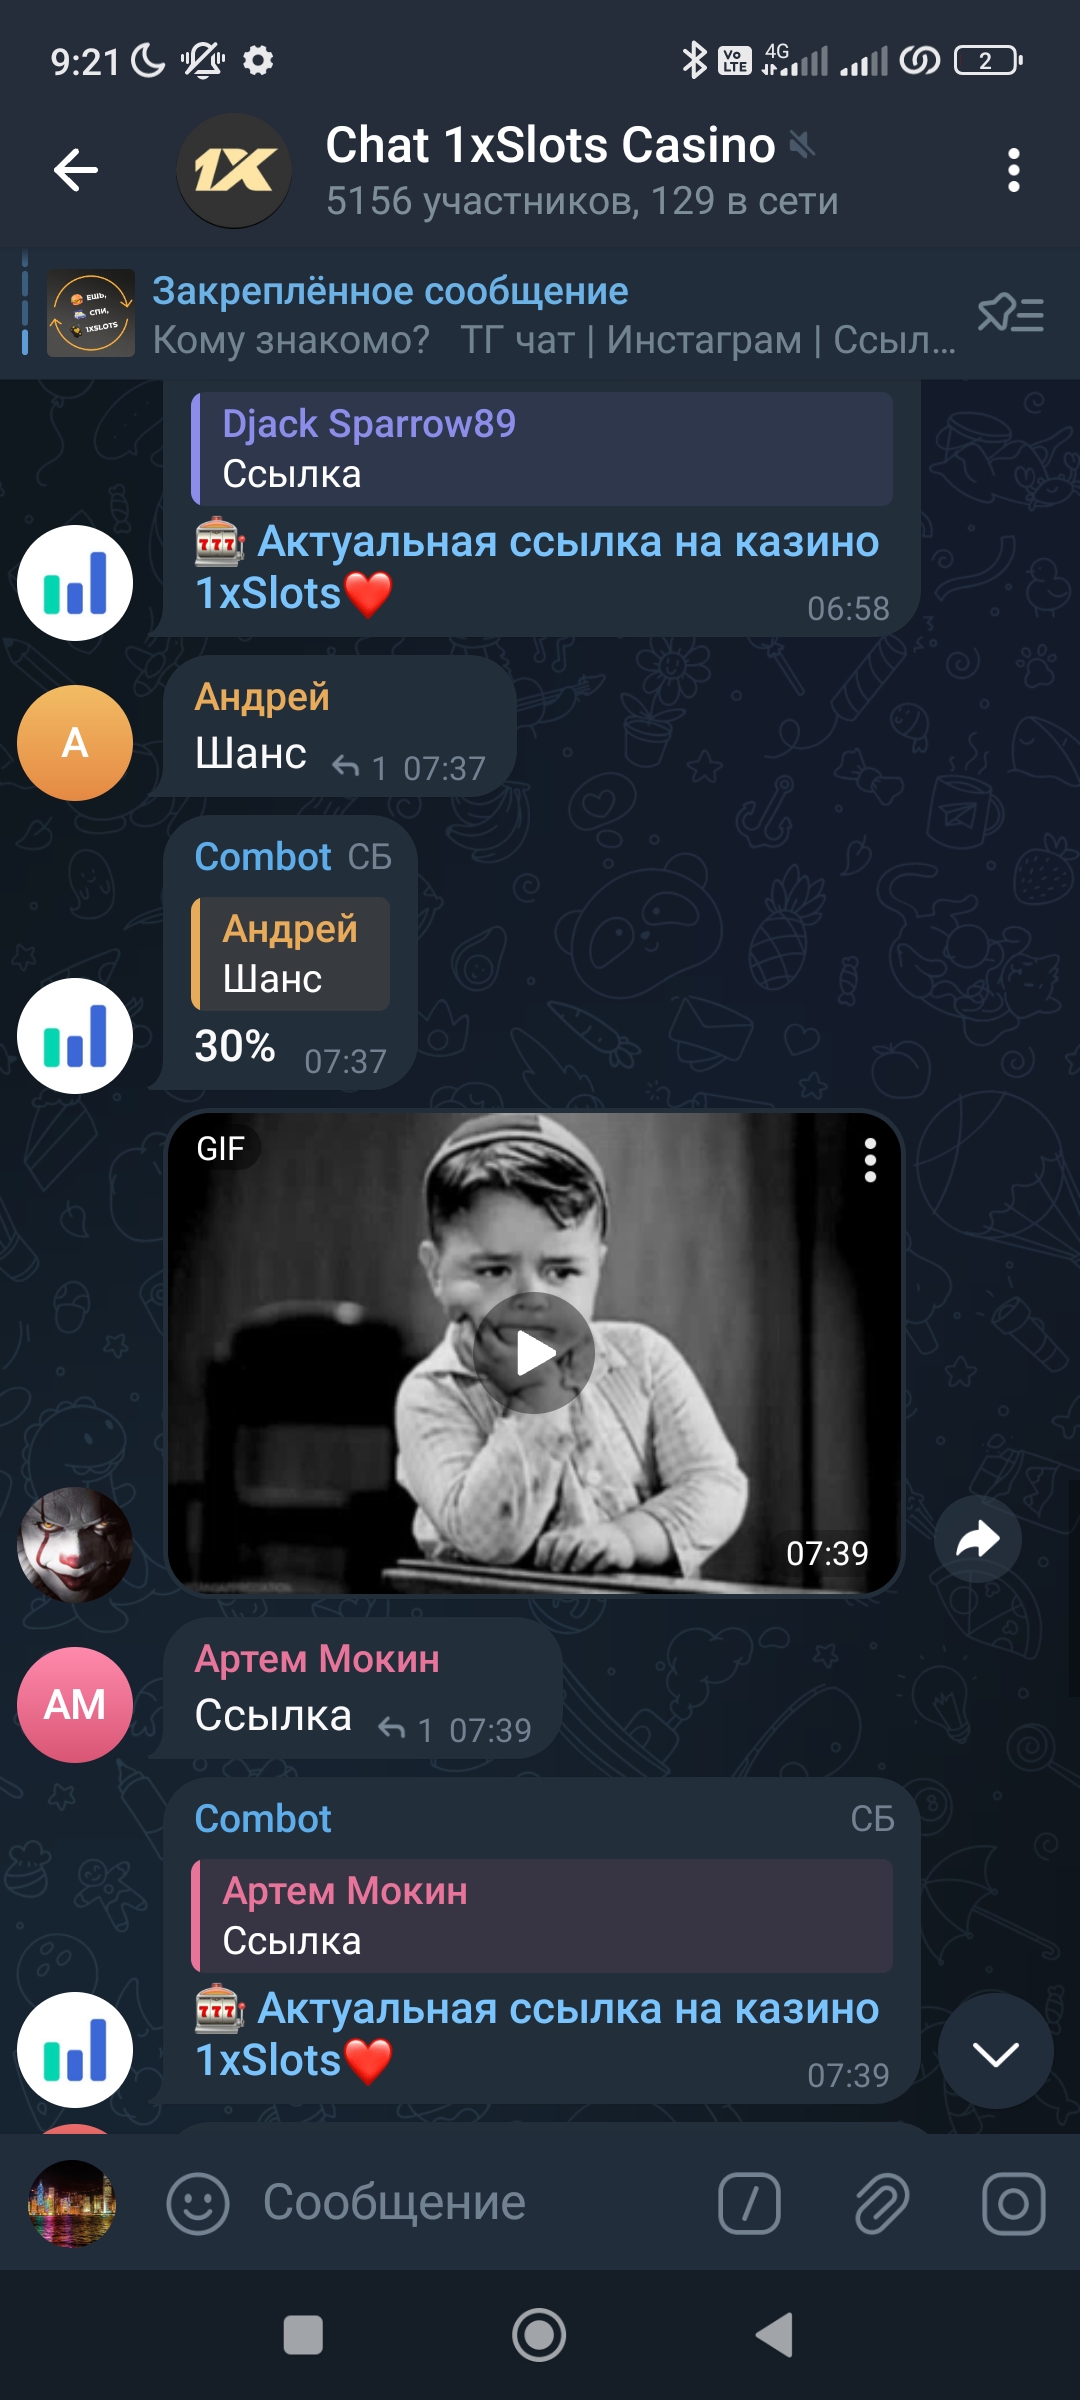Viewport: 1080px width, 2400px height.
Task: Open the pinned message 'Кому знакомо?'
Action: tap(500, 314)
